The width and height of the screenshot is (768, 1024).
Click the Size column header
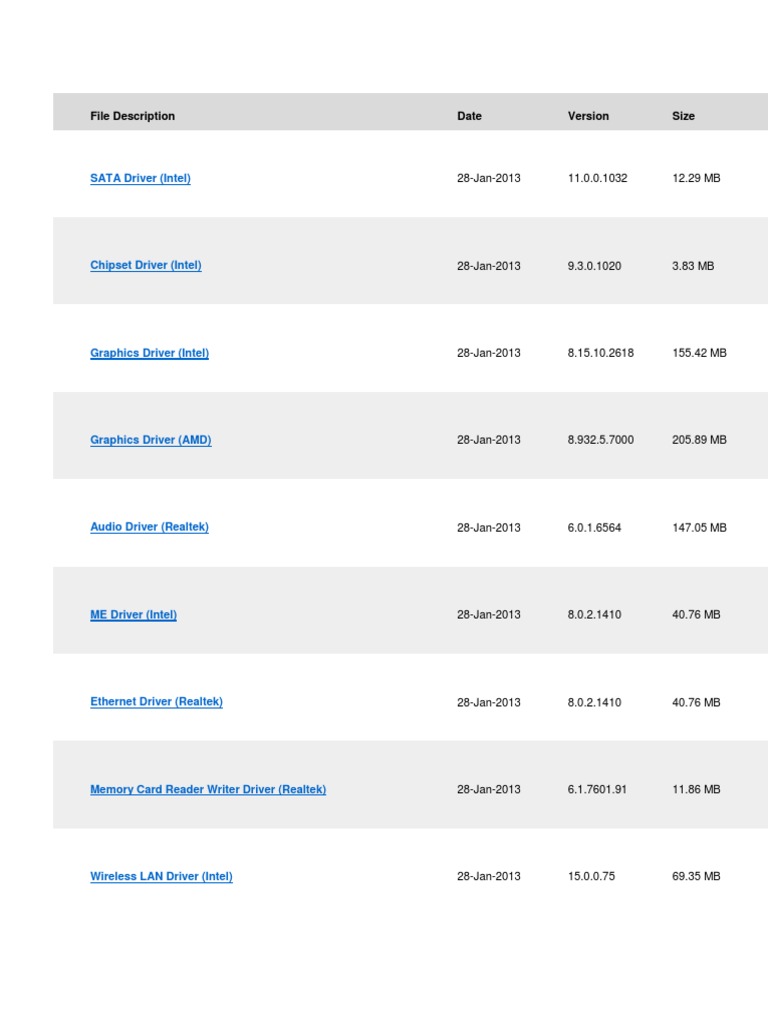click(x=683, y=116)
